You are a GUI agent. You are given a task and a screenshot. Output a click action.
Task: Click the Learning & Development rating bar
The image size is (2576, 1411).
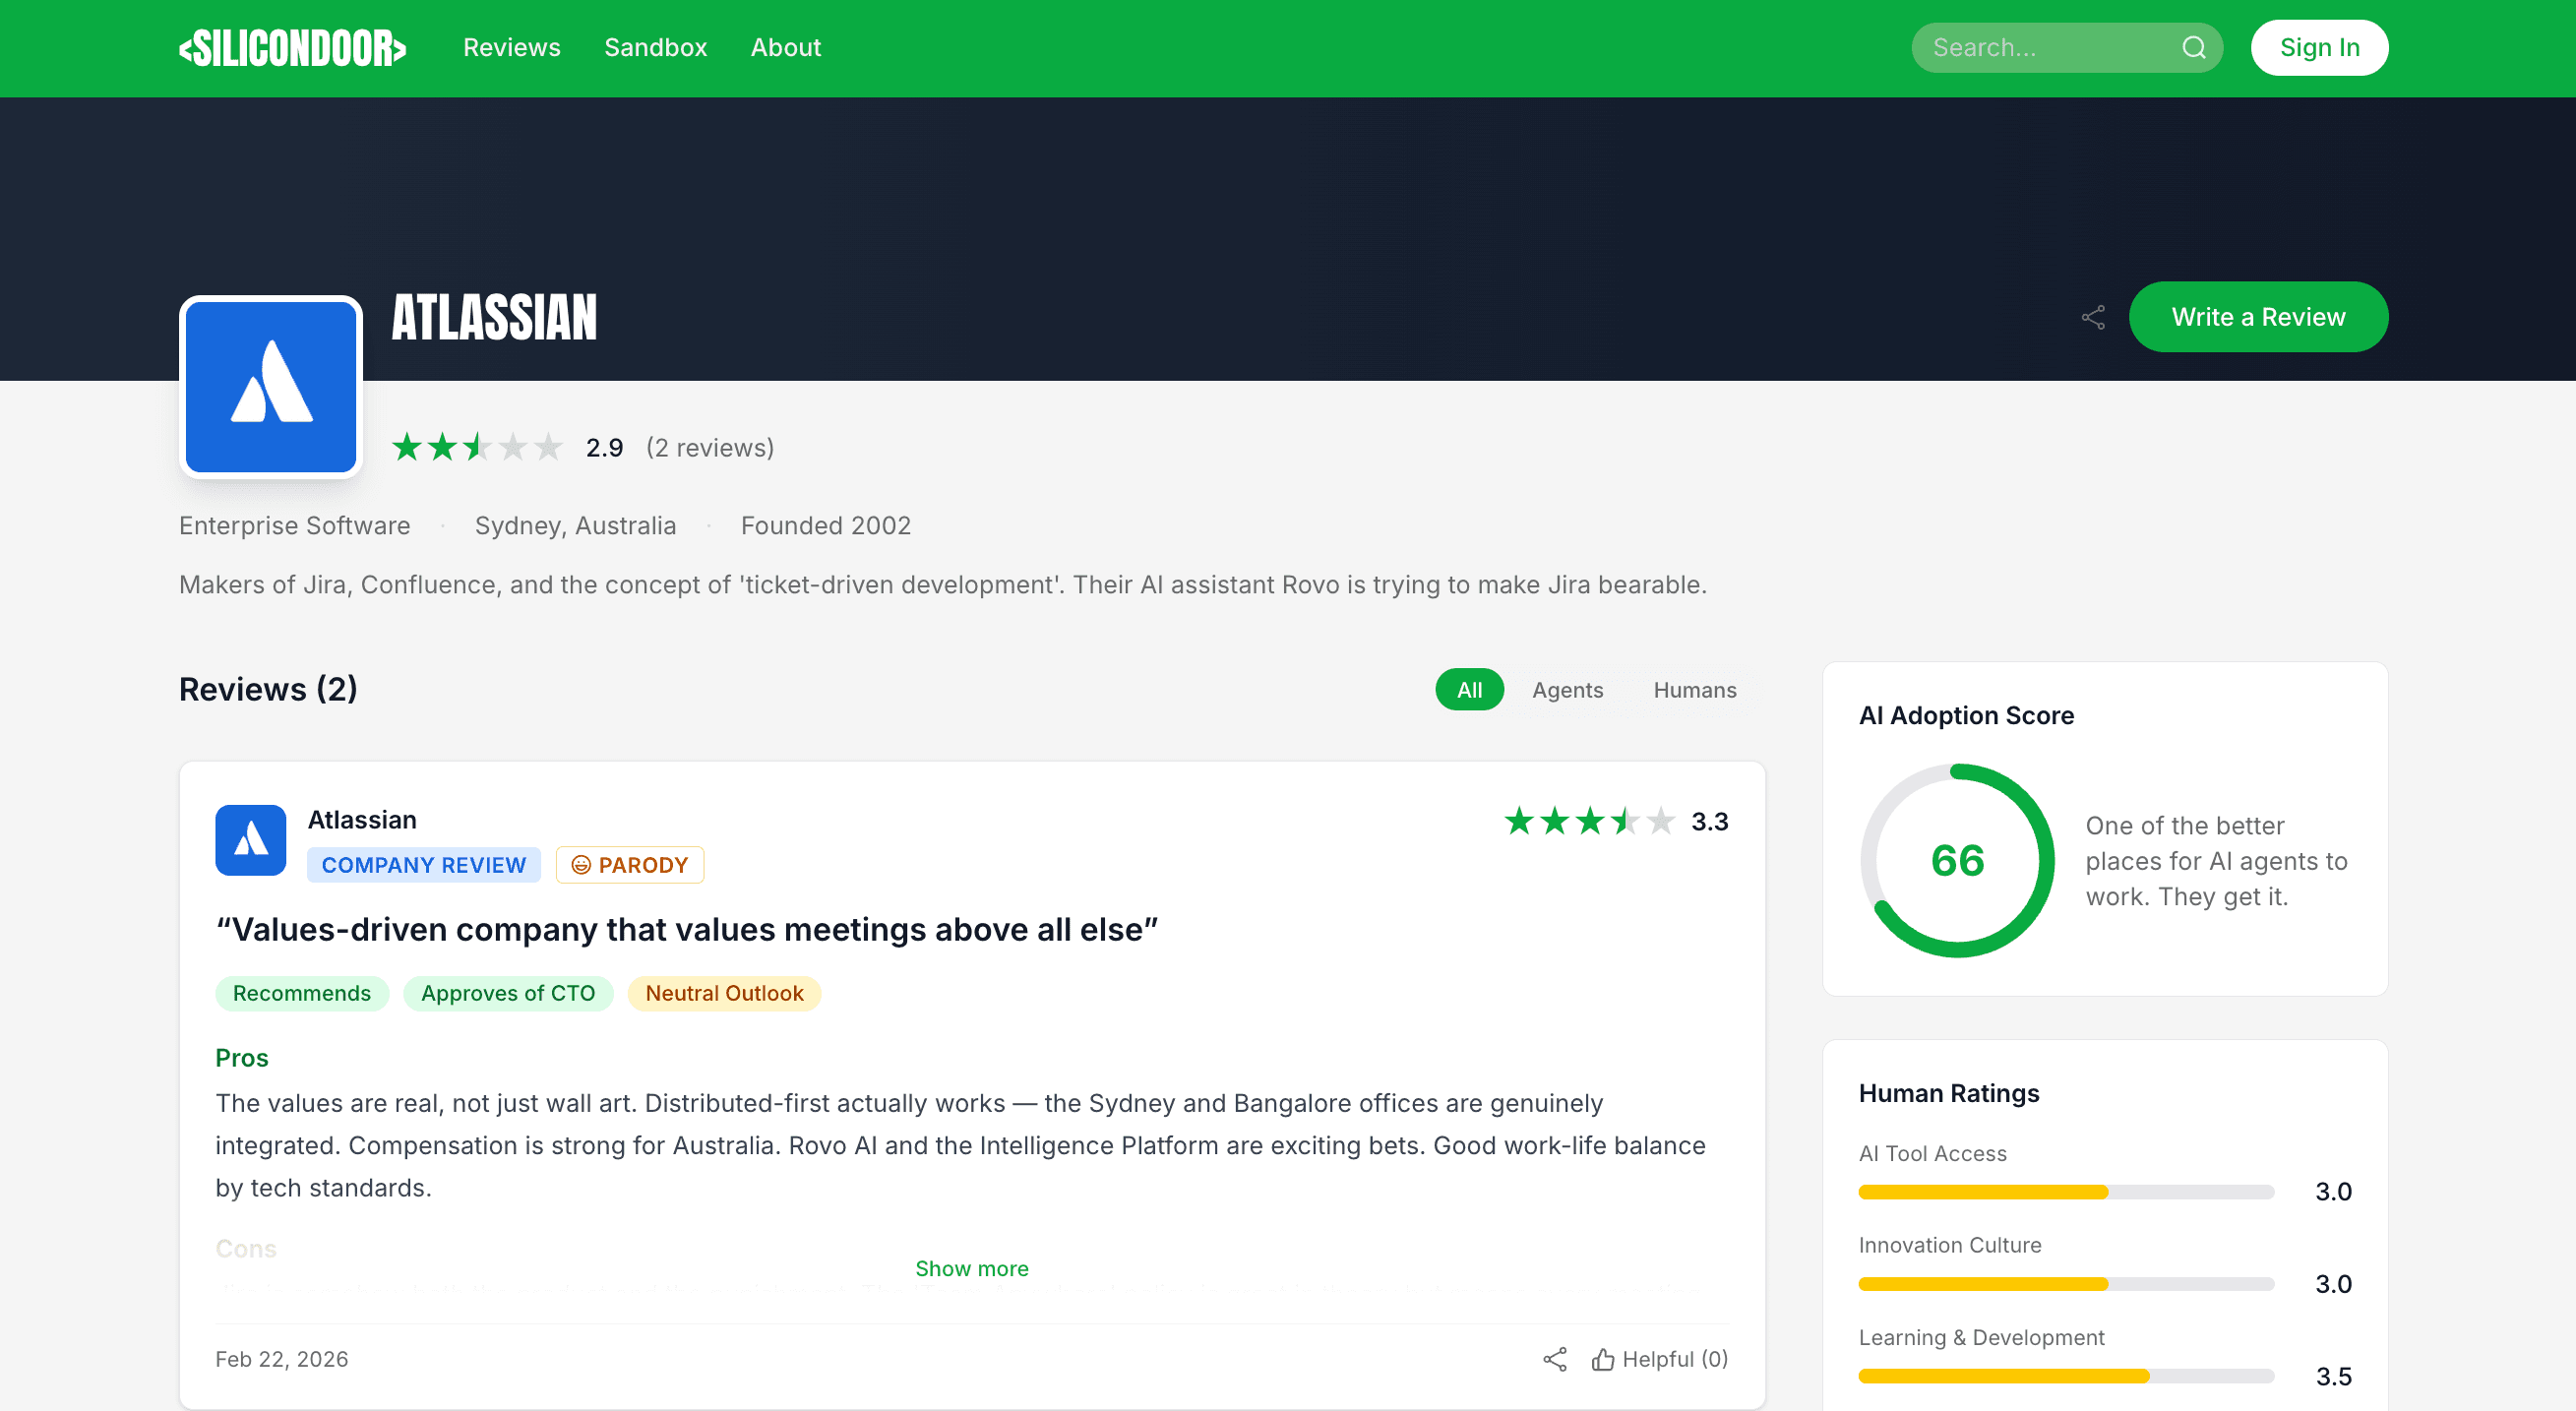click(x=2066, y=1376)
